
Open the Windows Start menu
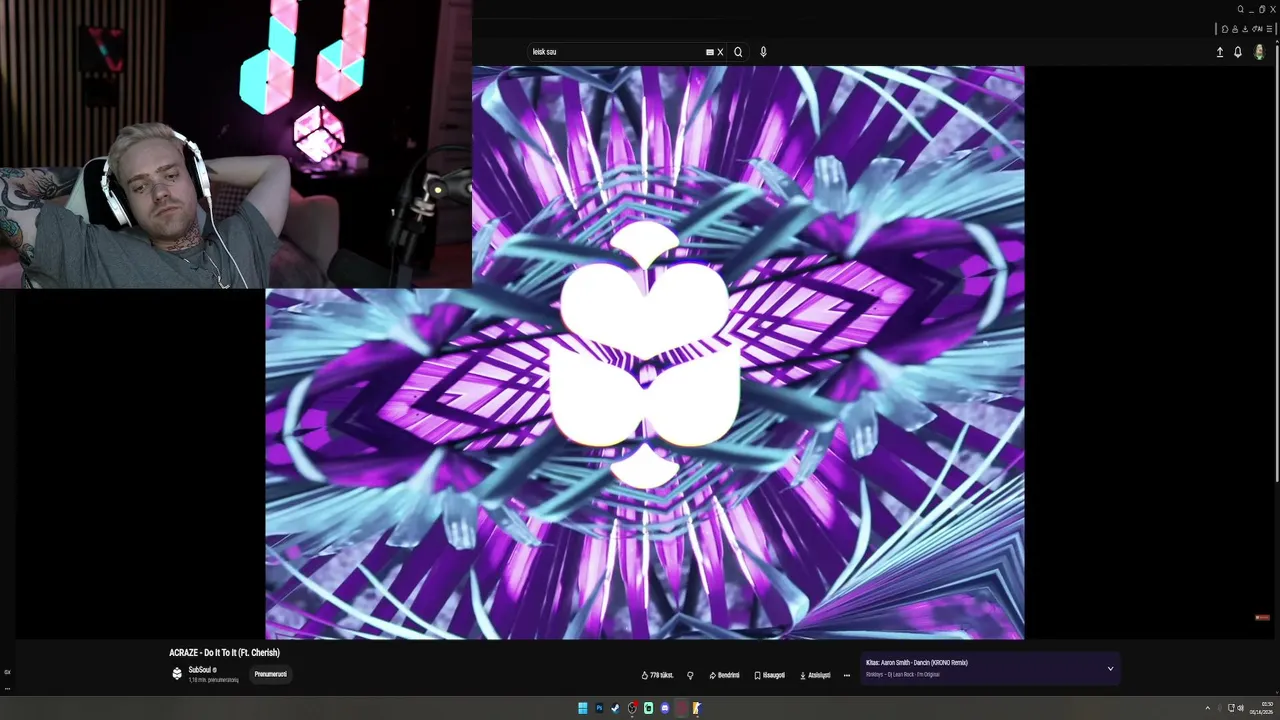(583, 708)
